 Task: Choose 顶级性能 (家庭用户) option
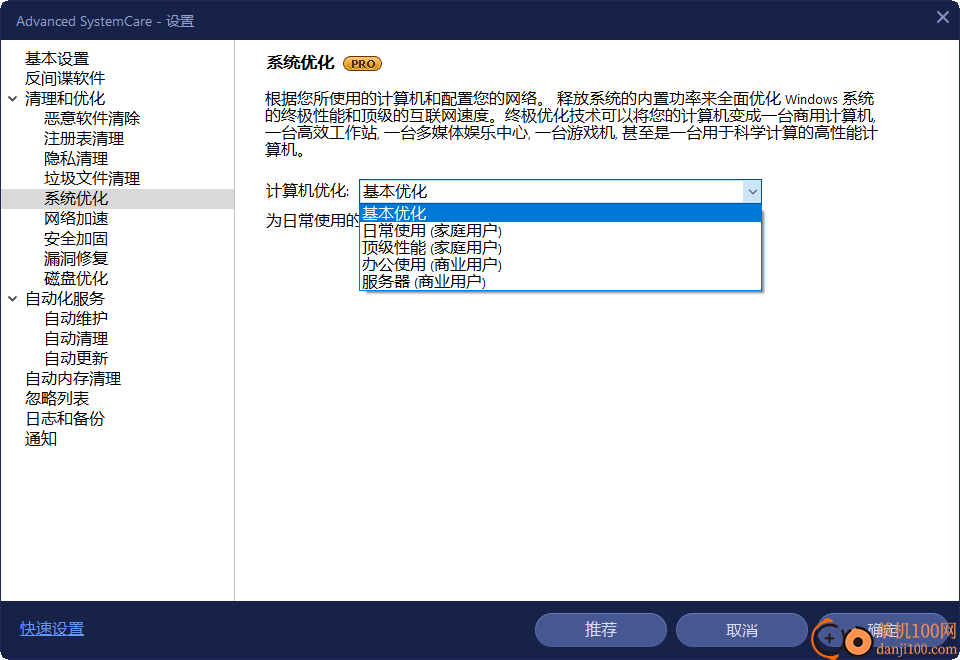point(560,247)
